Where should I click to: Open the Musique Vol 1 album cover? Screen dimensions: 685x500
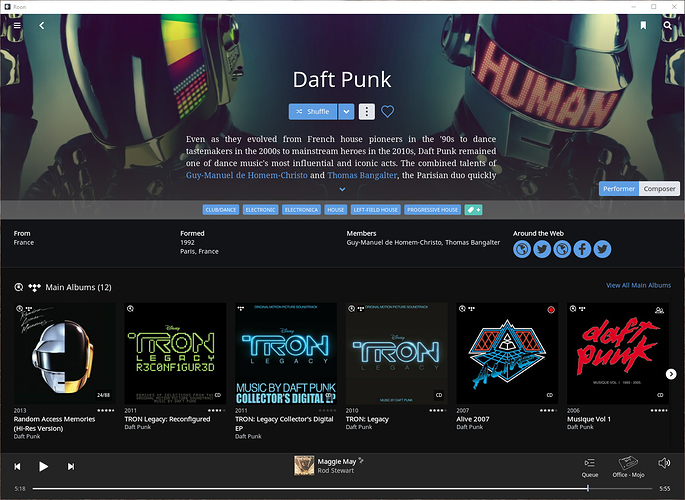click(618, 353)
